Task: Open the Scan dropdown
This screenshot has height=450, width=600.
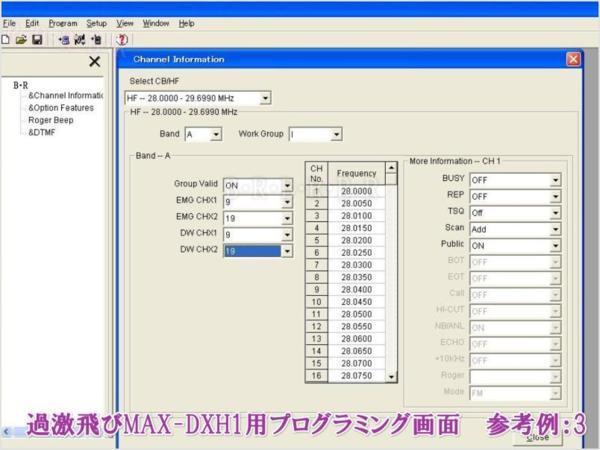Action: pos(555,229)
